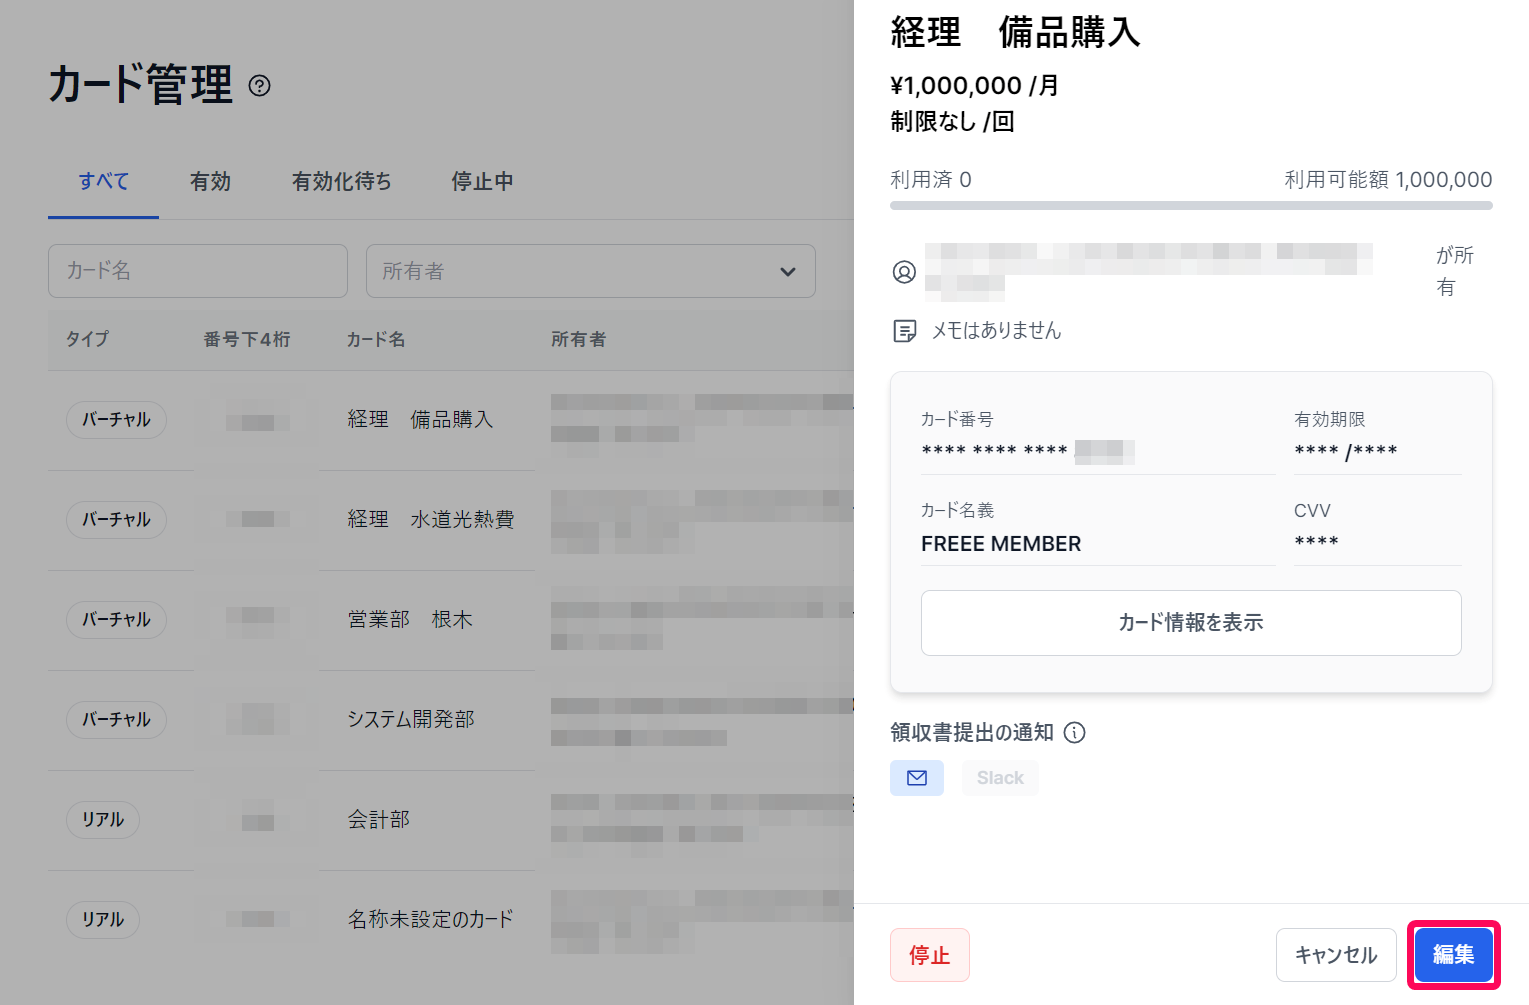
Task: Select the 経理 備品購入 card row
Action: point(451,420)
